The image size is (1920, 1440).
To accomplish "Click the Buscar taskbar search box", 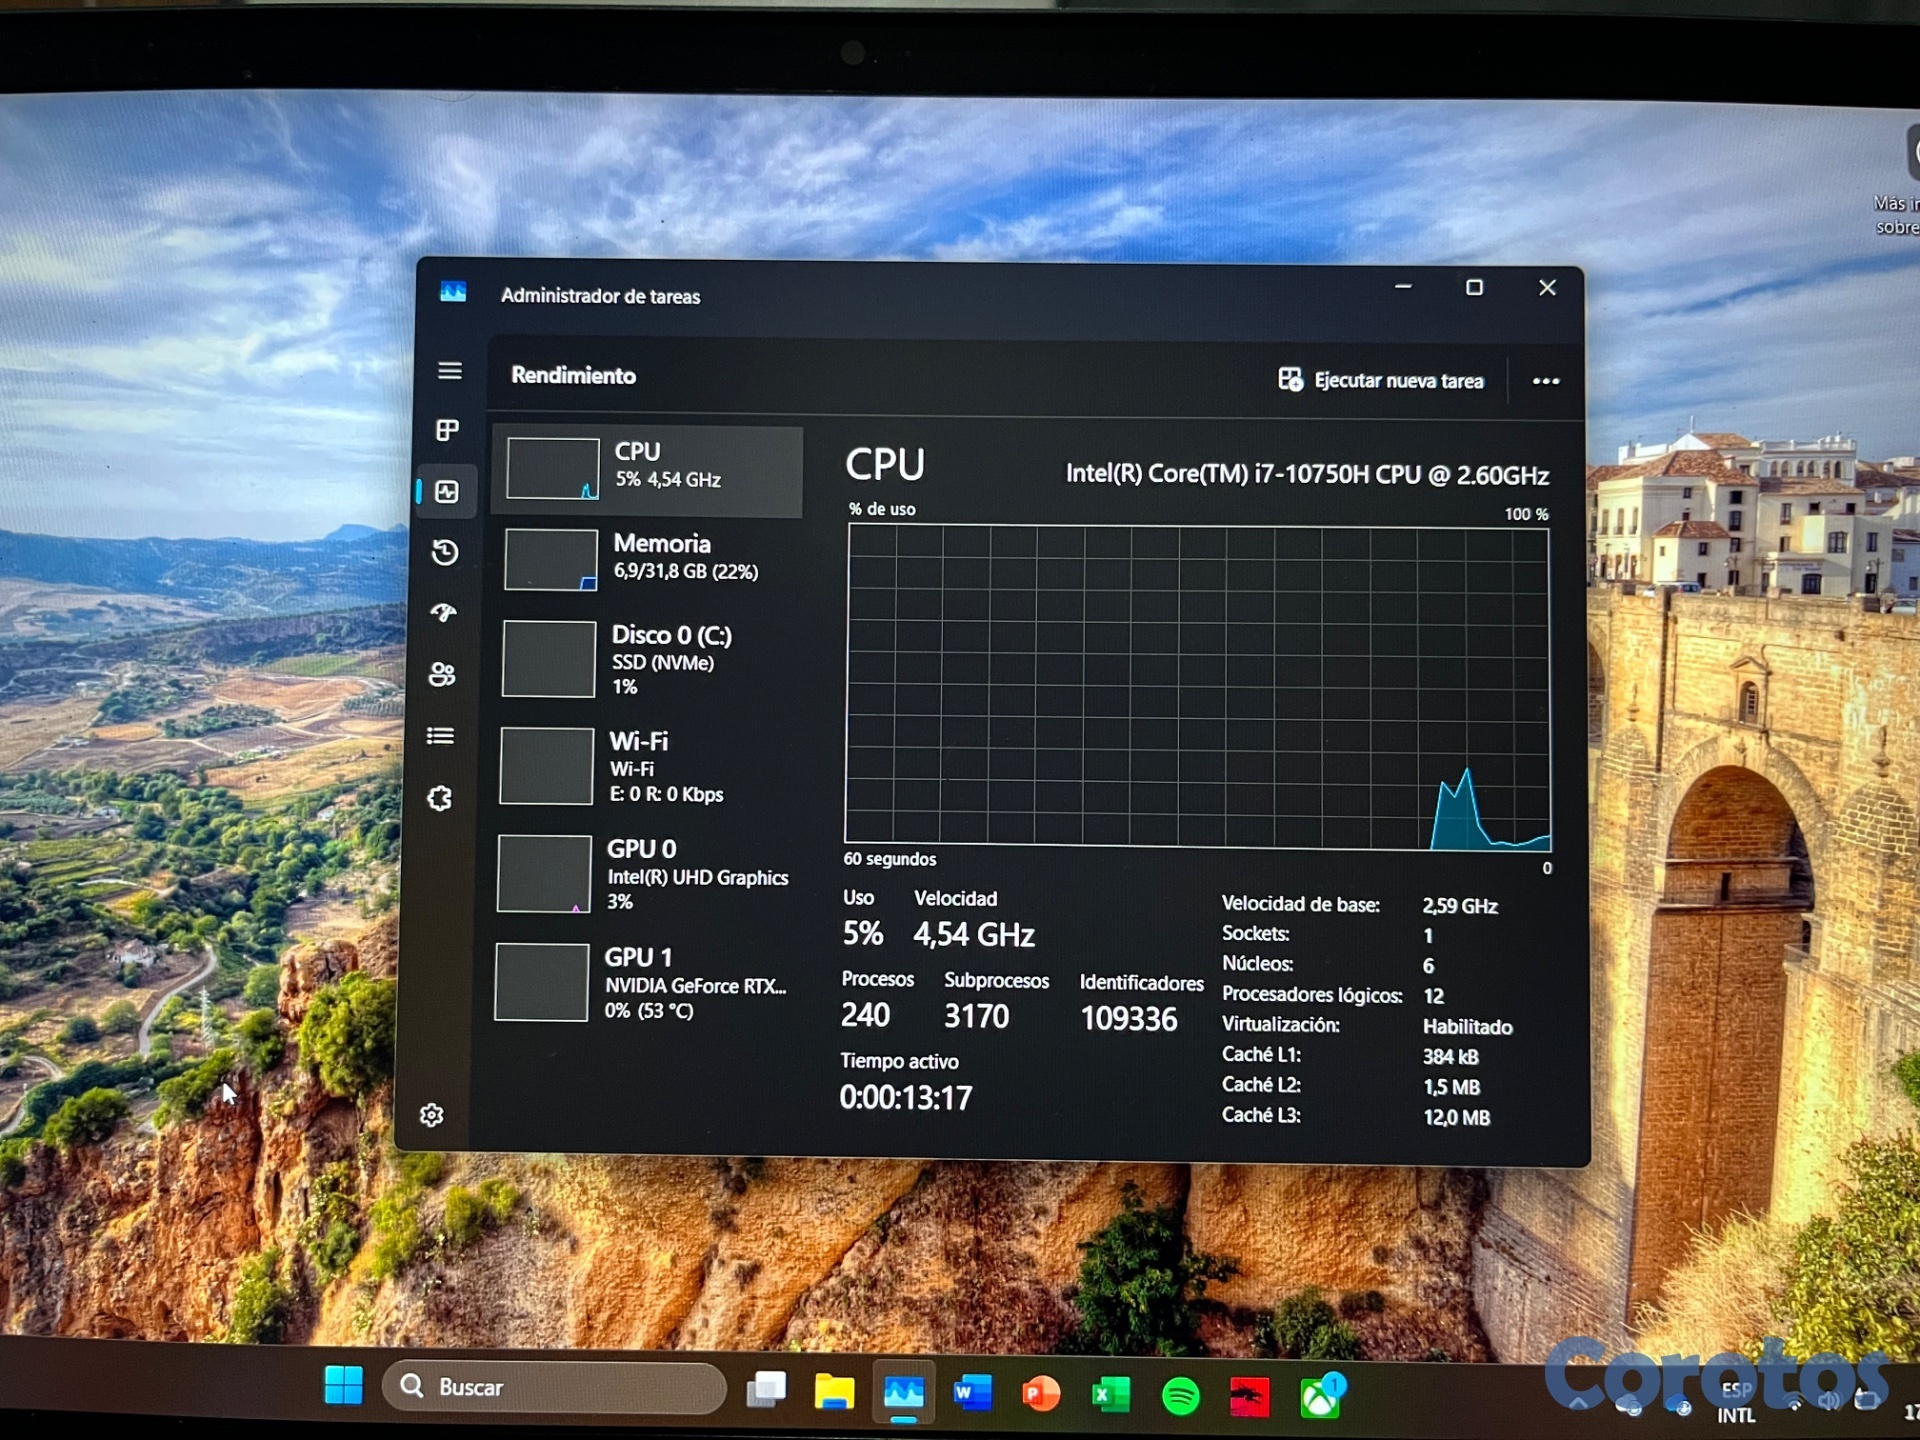I will tap(555, 1387).
